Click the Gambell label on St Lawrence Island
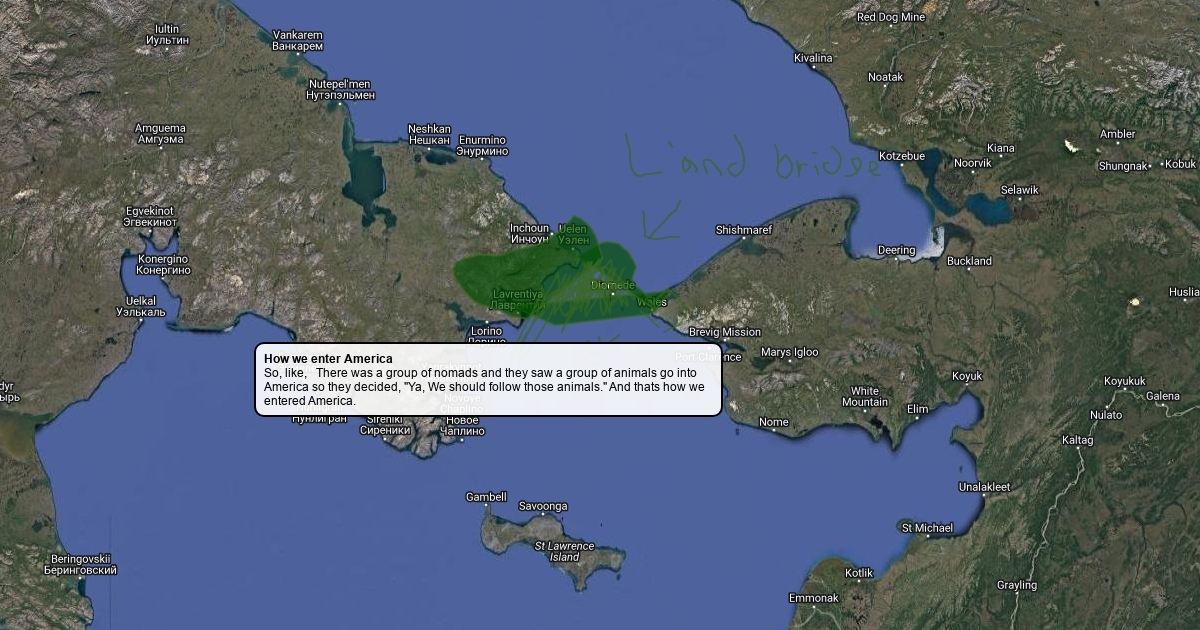The height and width of the screenshot is (630, 1200). point(486,497)
